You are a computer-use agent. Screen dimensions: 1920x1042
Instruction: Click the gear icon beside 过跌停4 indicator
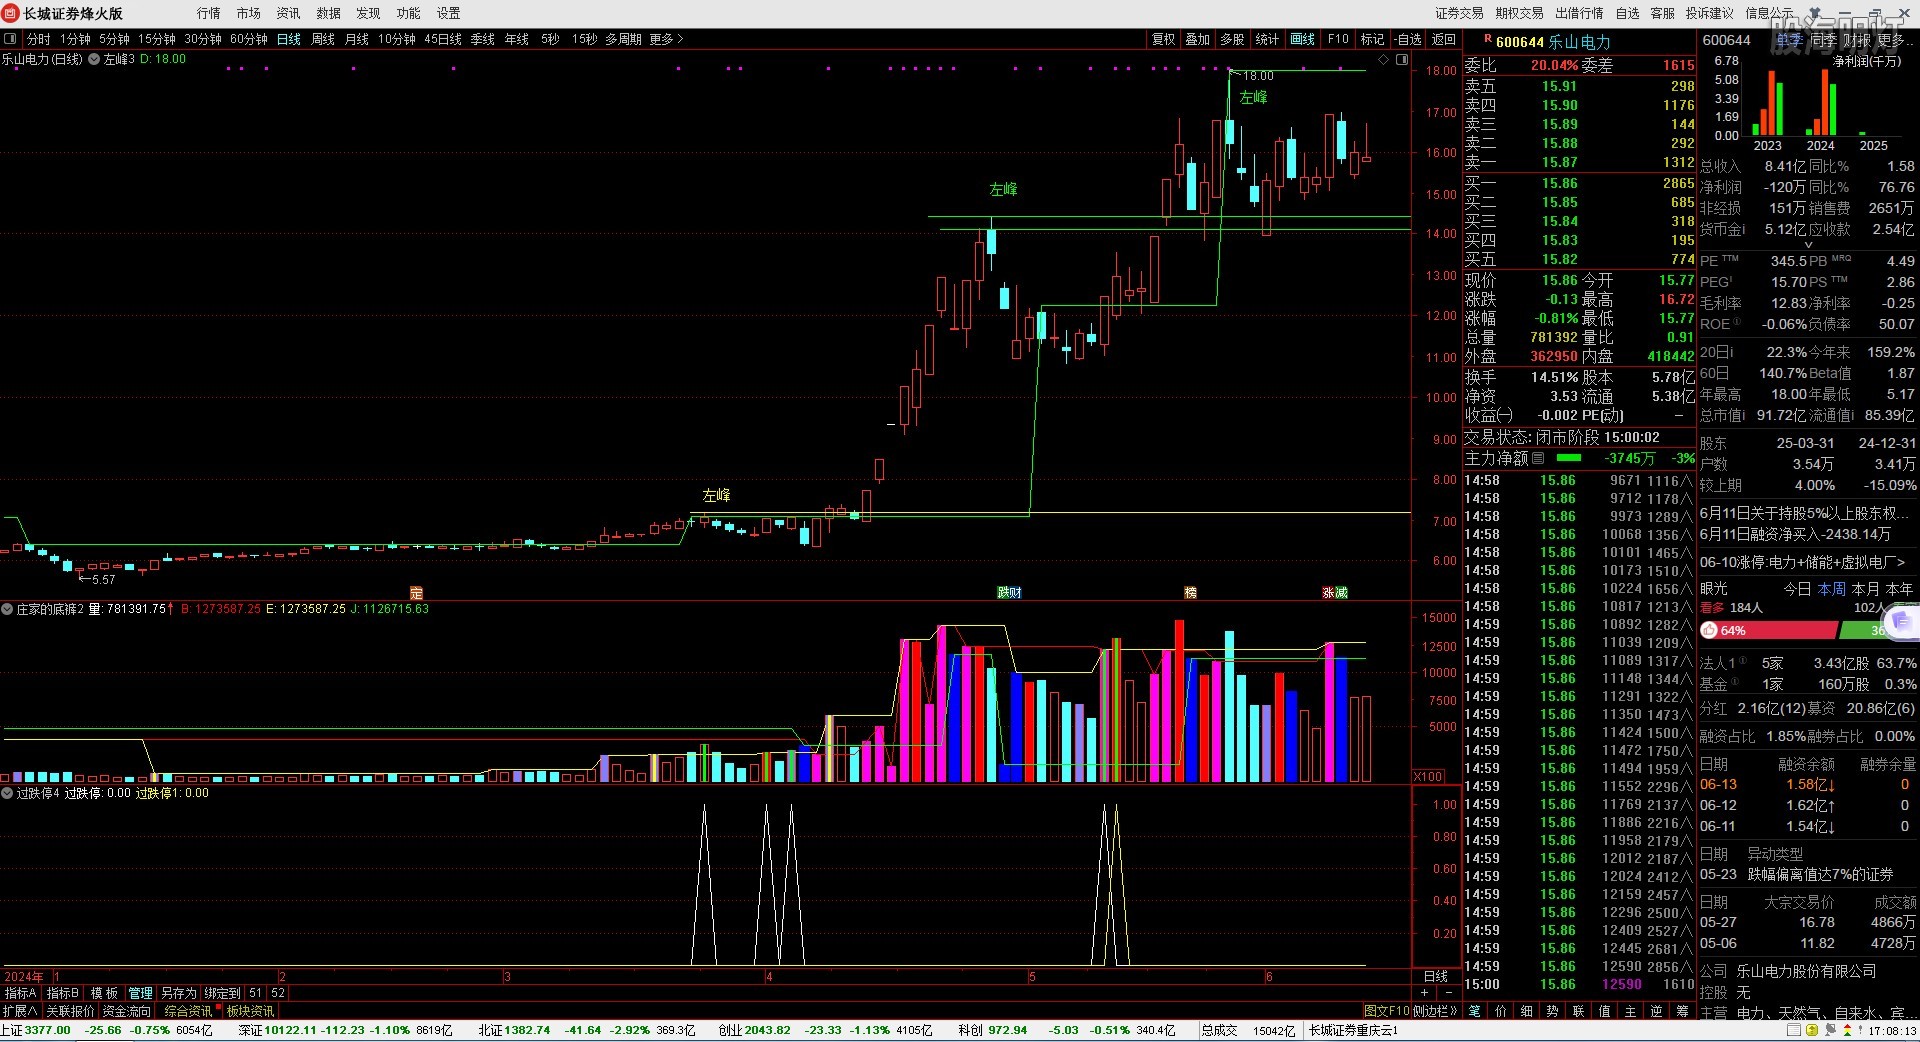pos(7,793)
